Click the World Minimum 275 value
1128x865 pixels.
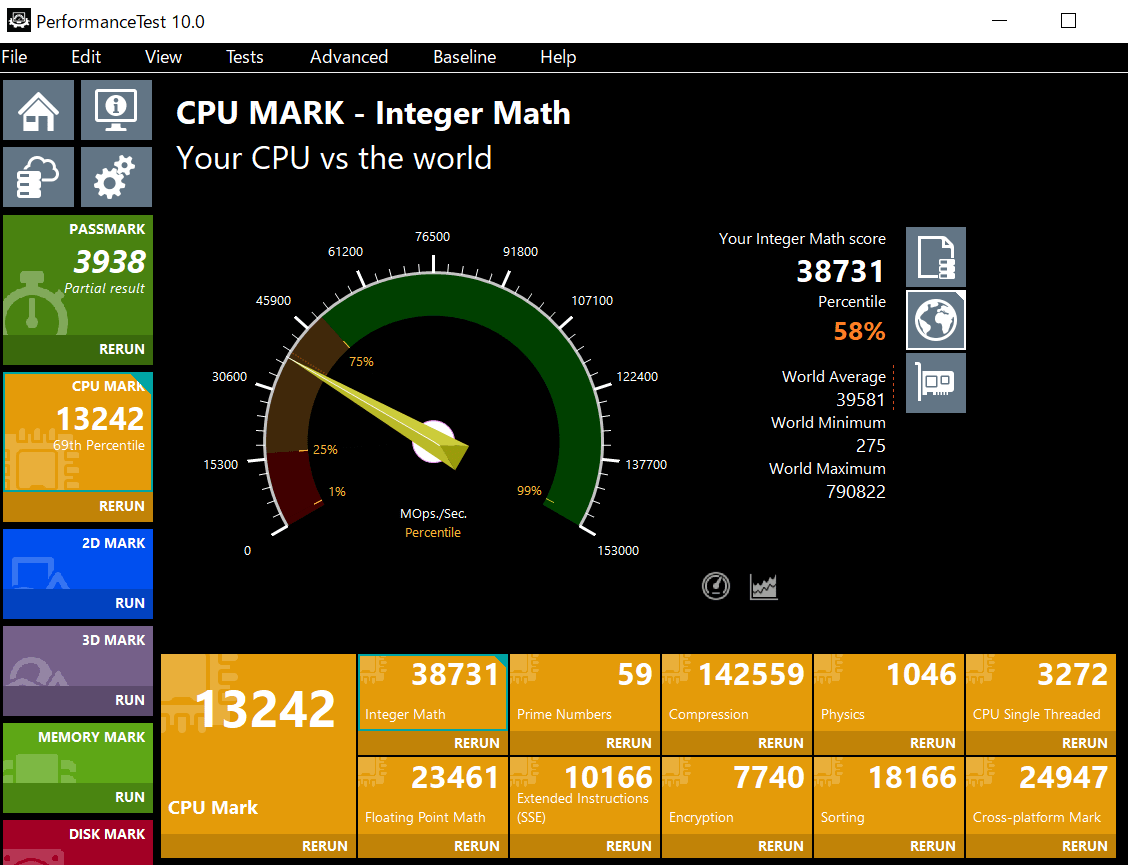[x=870, y=445]
